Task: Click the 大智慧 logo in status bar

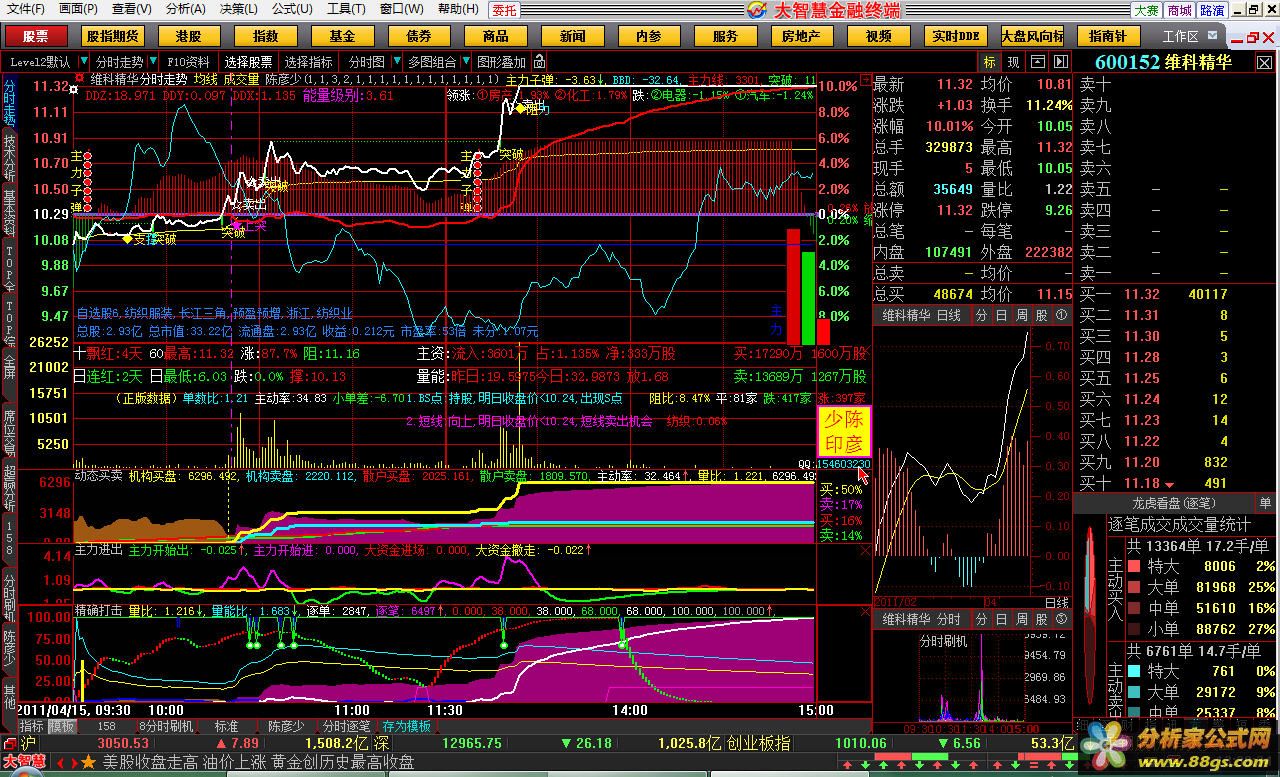Action: click(24, 762)
